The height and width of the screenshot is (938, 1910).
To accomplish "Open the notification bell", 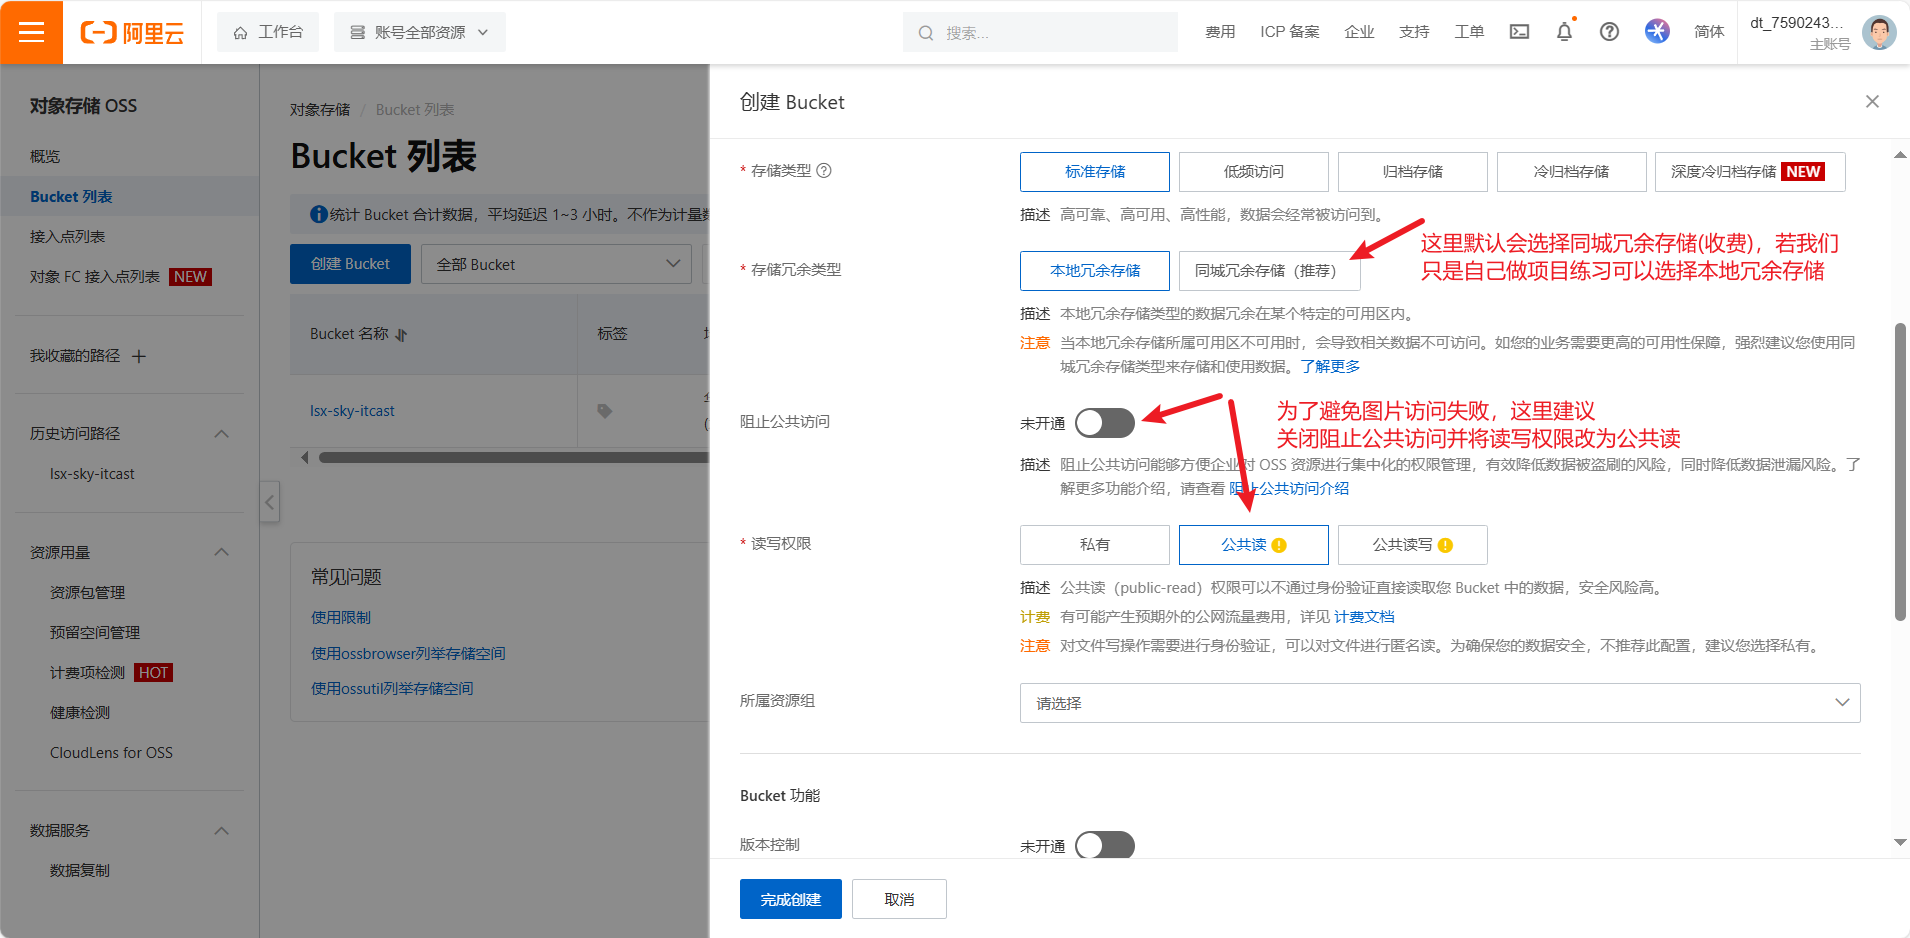I will [x=1563, y=31].
